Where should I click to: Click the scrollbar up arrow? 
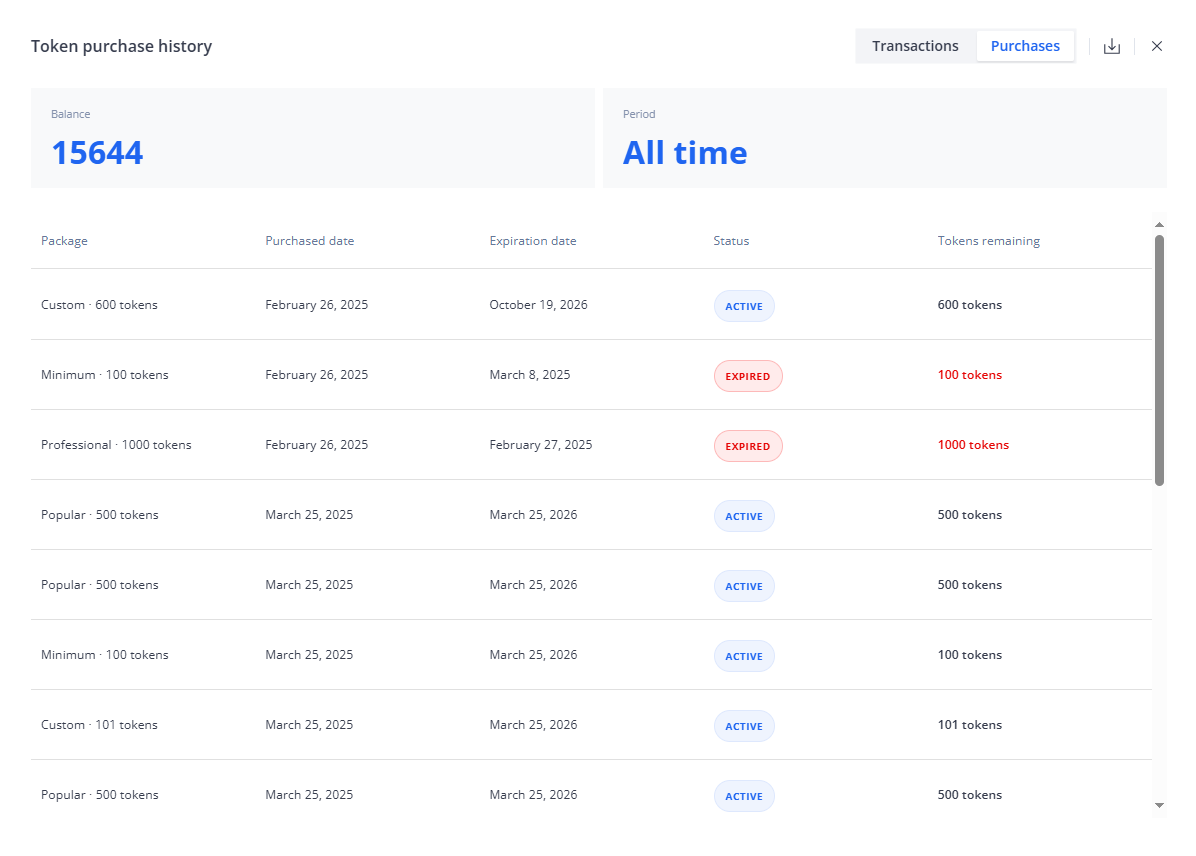pyautogui.click(x=1159, y=225)
